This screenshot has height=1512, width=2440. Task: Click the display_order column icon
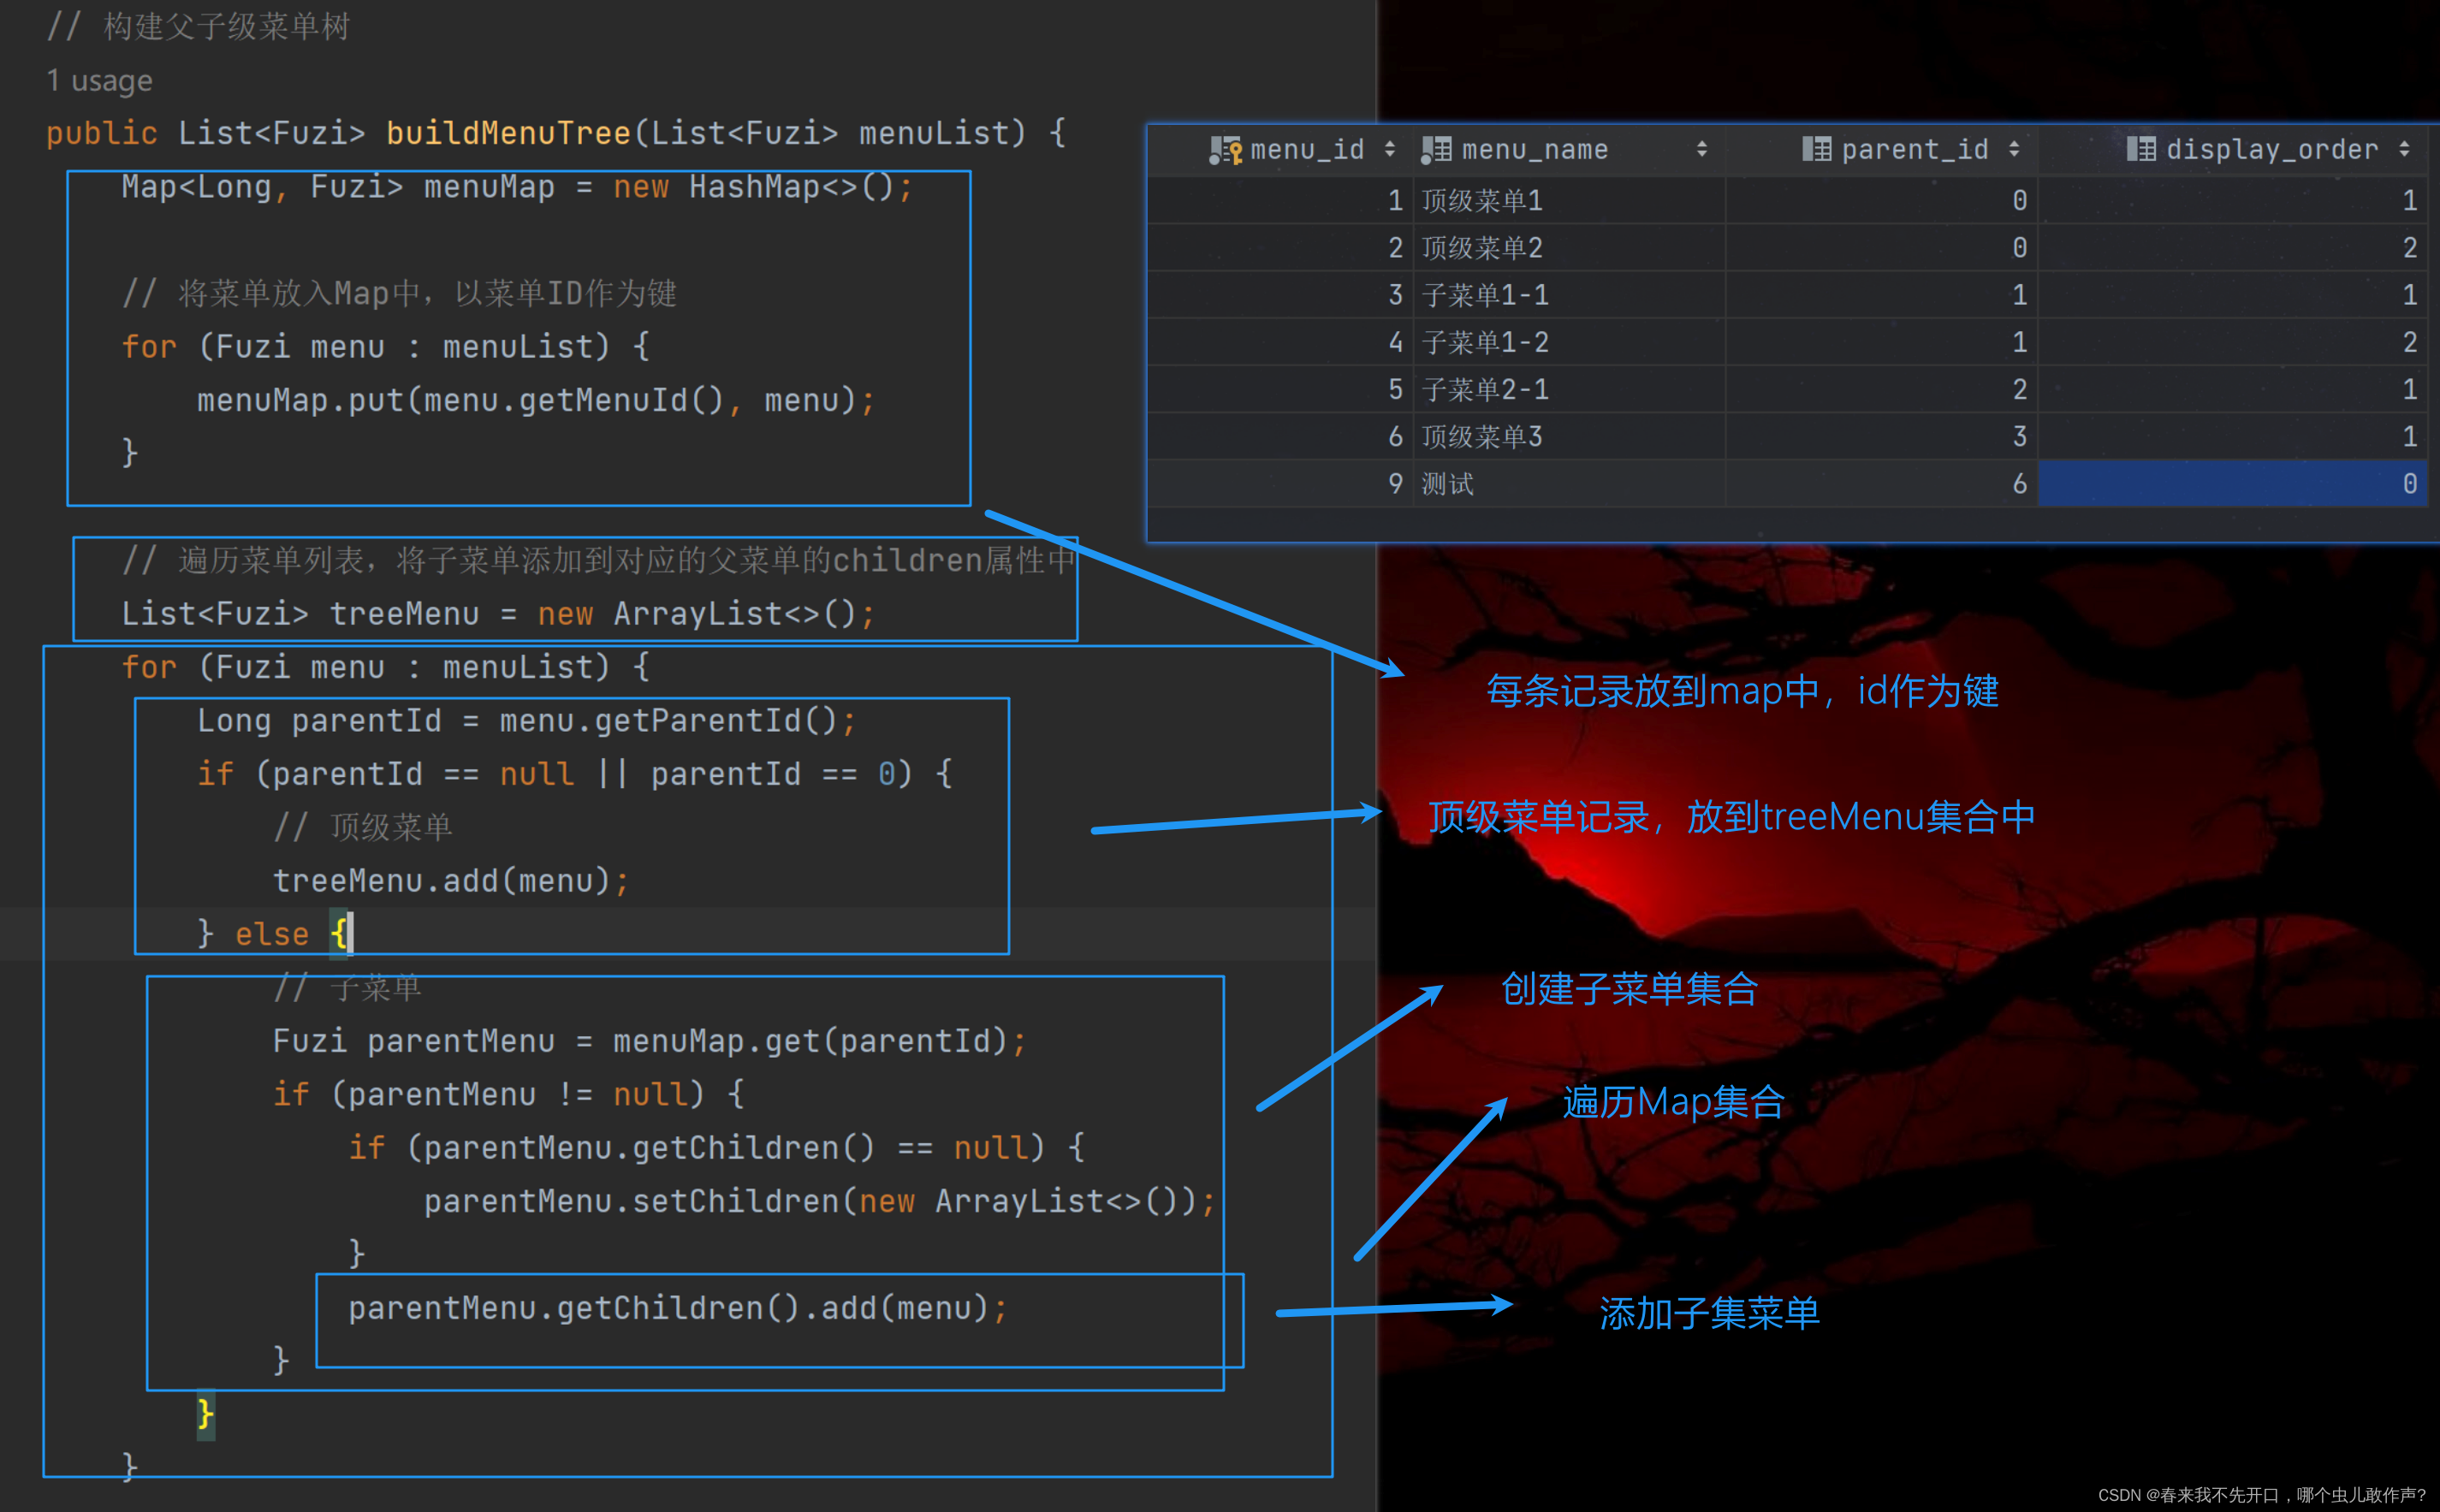(x=2140, y=150)
